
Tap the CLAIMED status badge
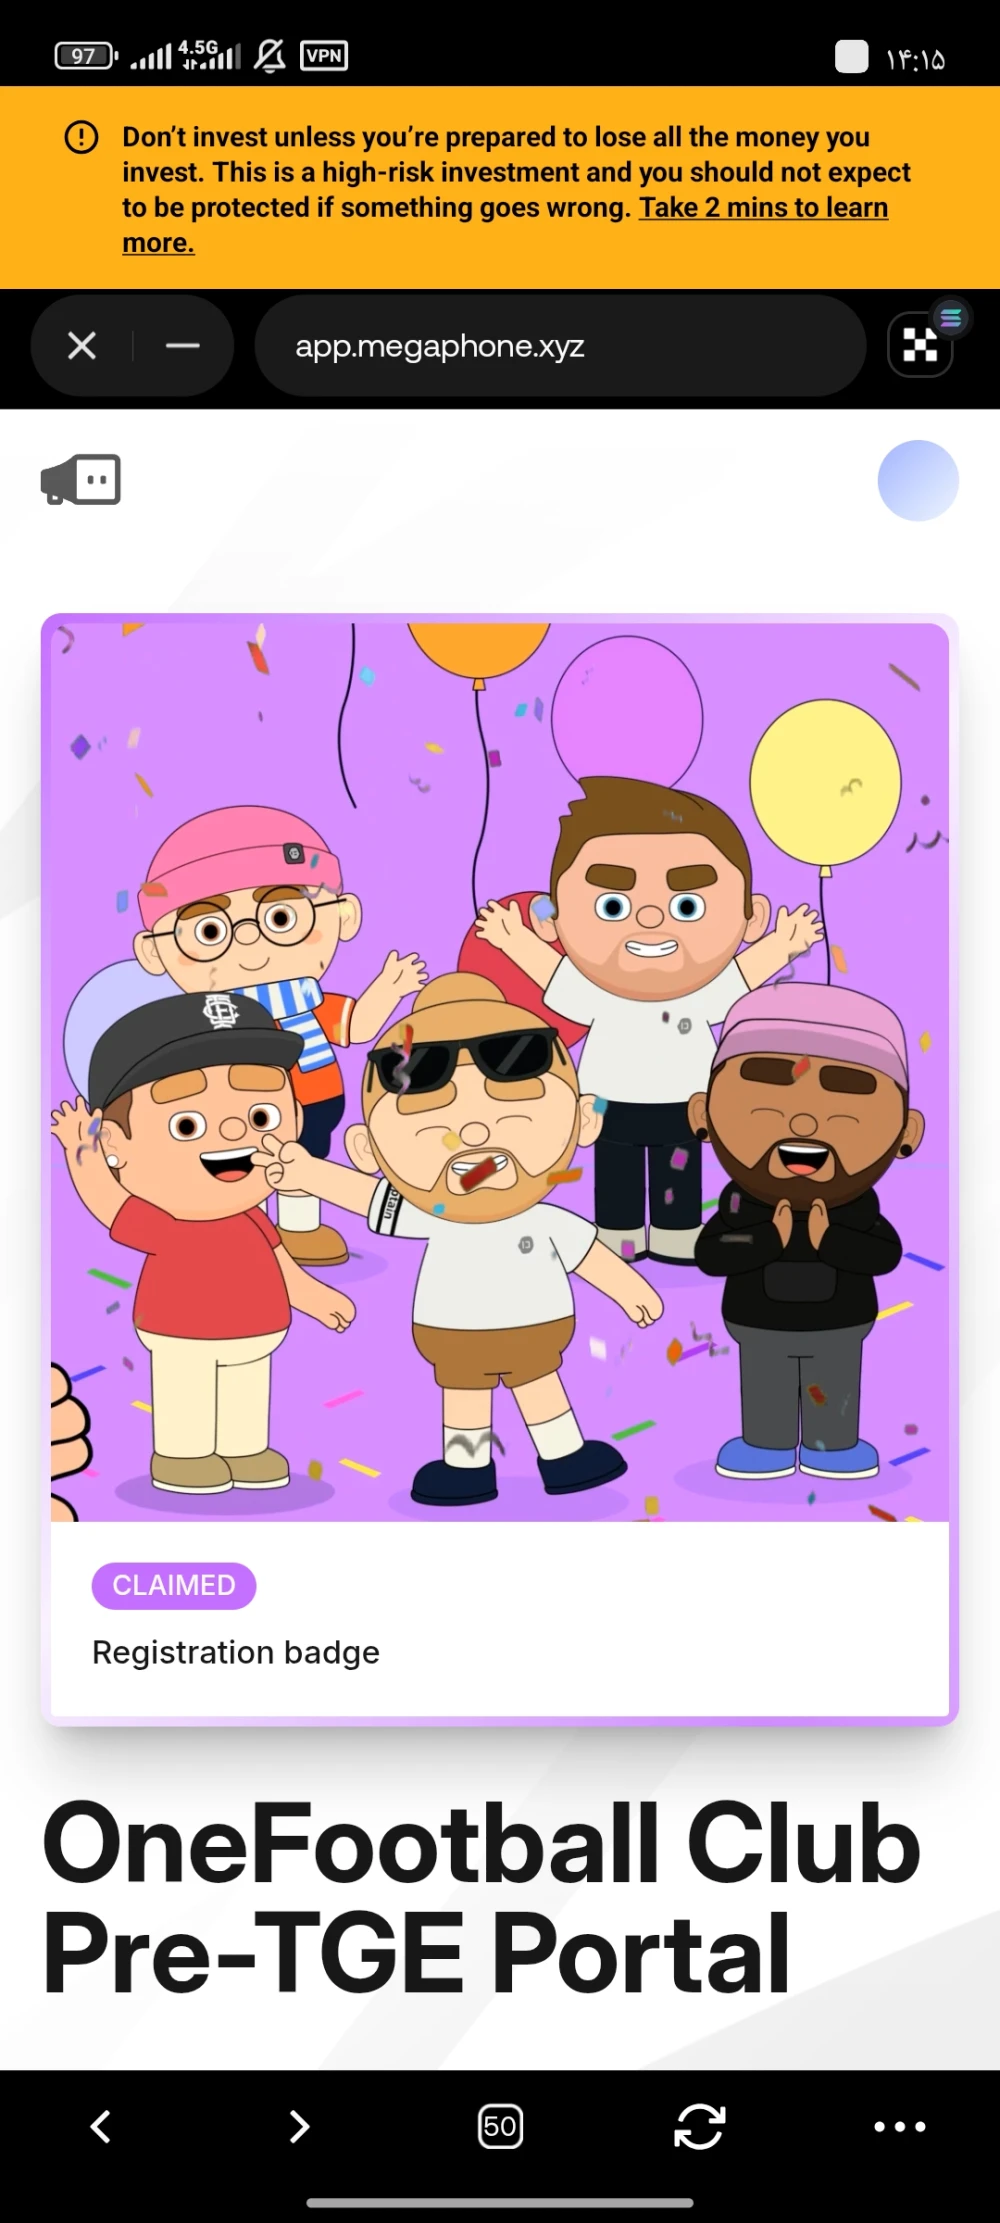point(174,1586)
